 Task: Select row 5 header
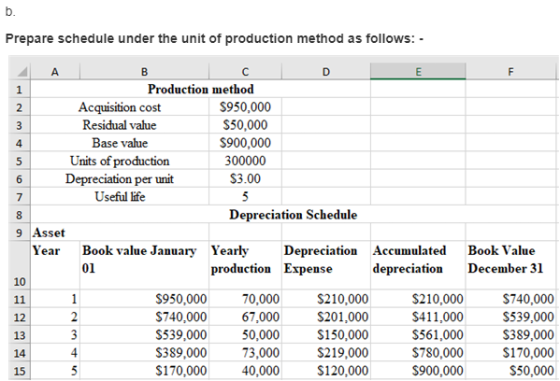coord(19,161)
